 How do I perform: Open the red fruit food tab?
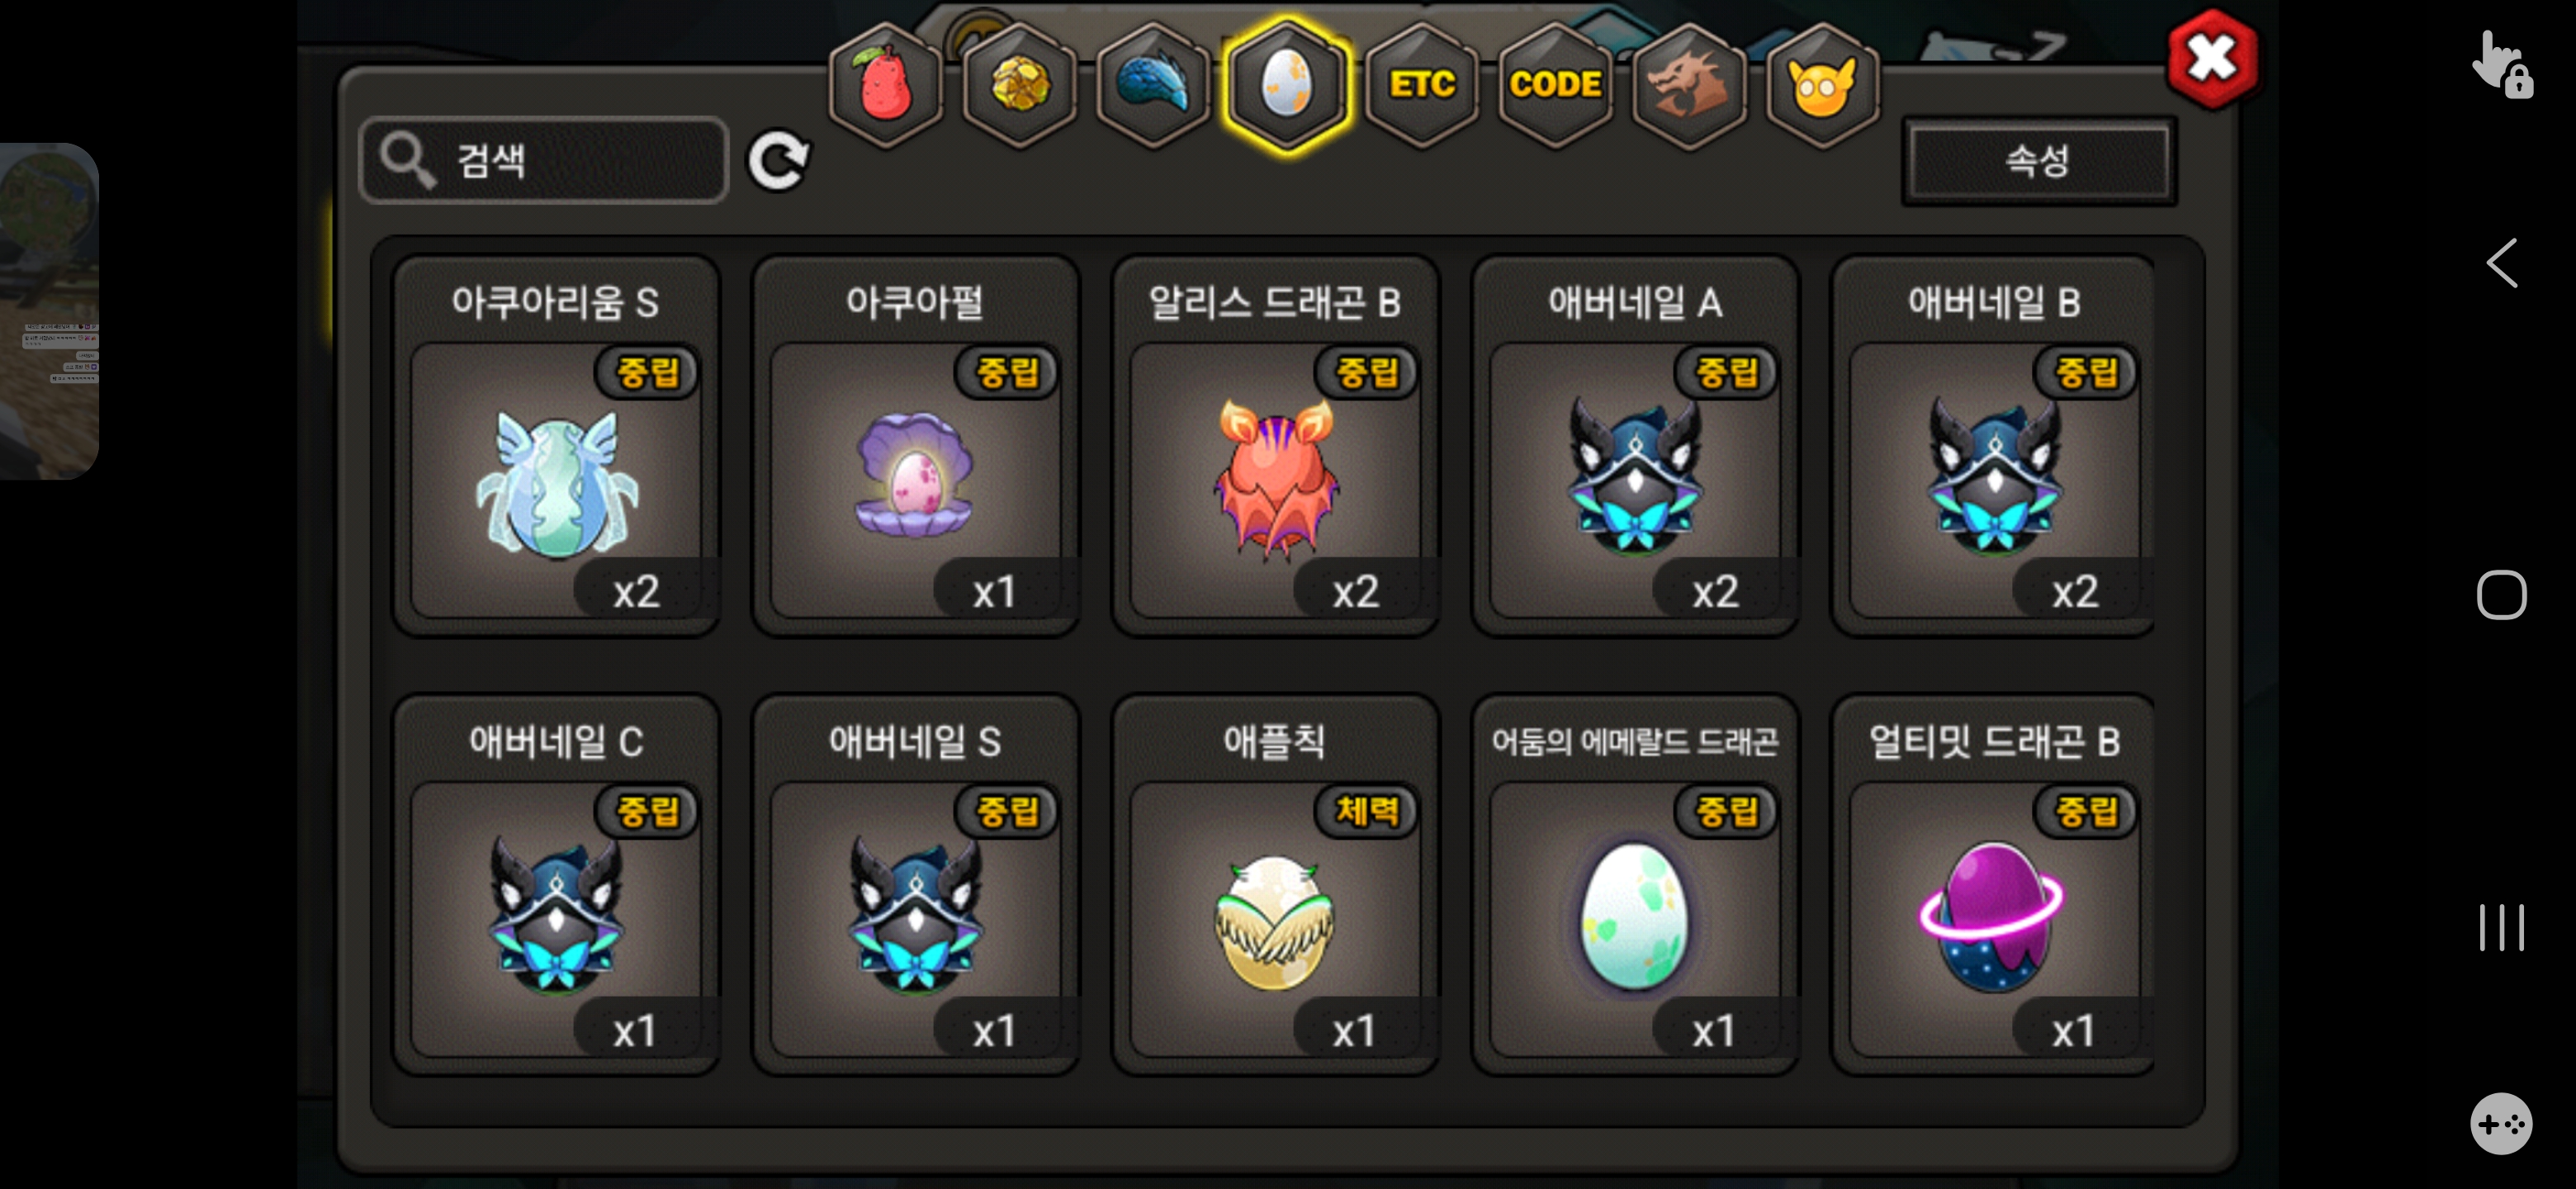(885, 85)
